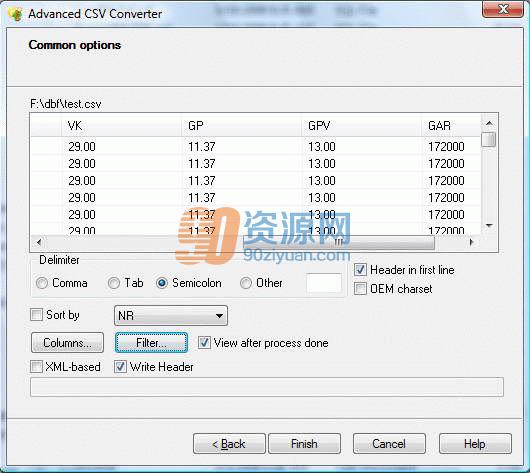Click the custom delimiter input field
Viewport: 530px width, 473px height.
tap(324, 283)
